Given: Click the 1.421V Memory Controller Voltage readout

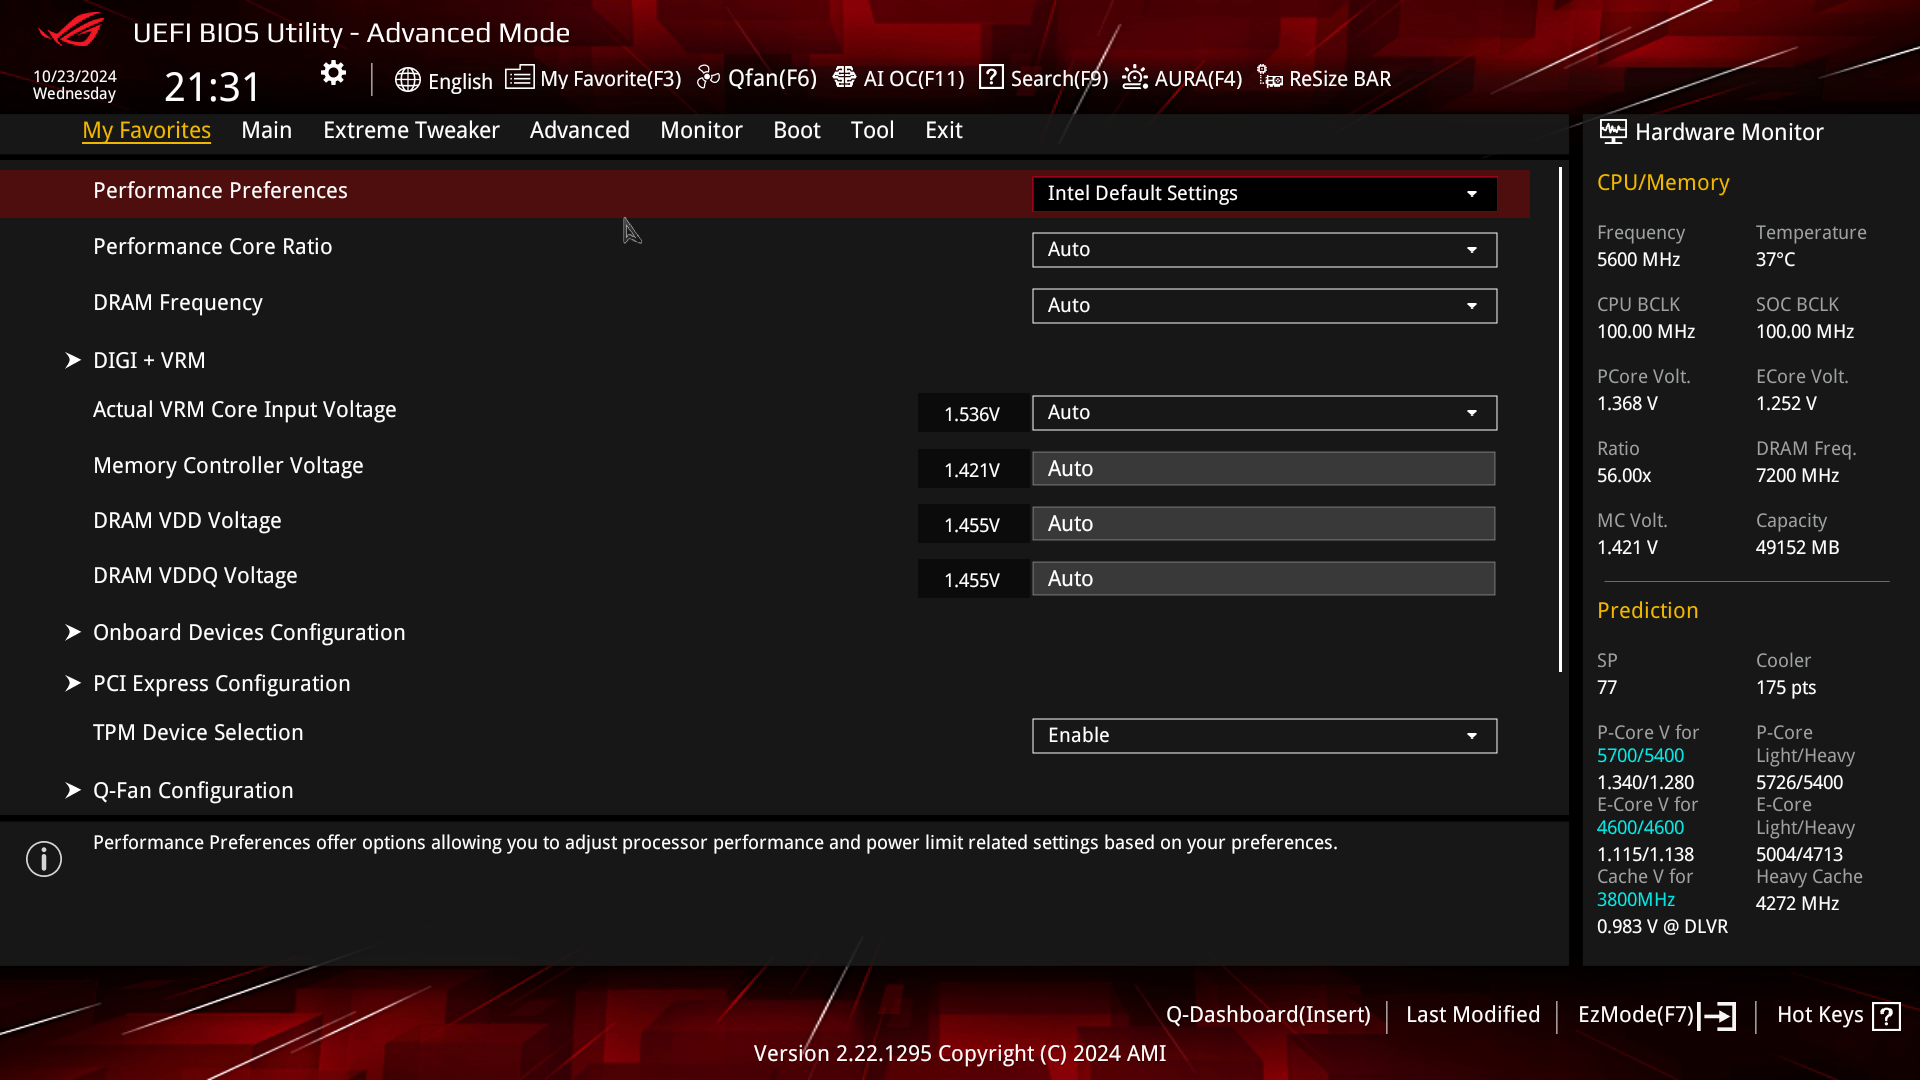Looking at the screenshot, I should point(972,469).
